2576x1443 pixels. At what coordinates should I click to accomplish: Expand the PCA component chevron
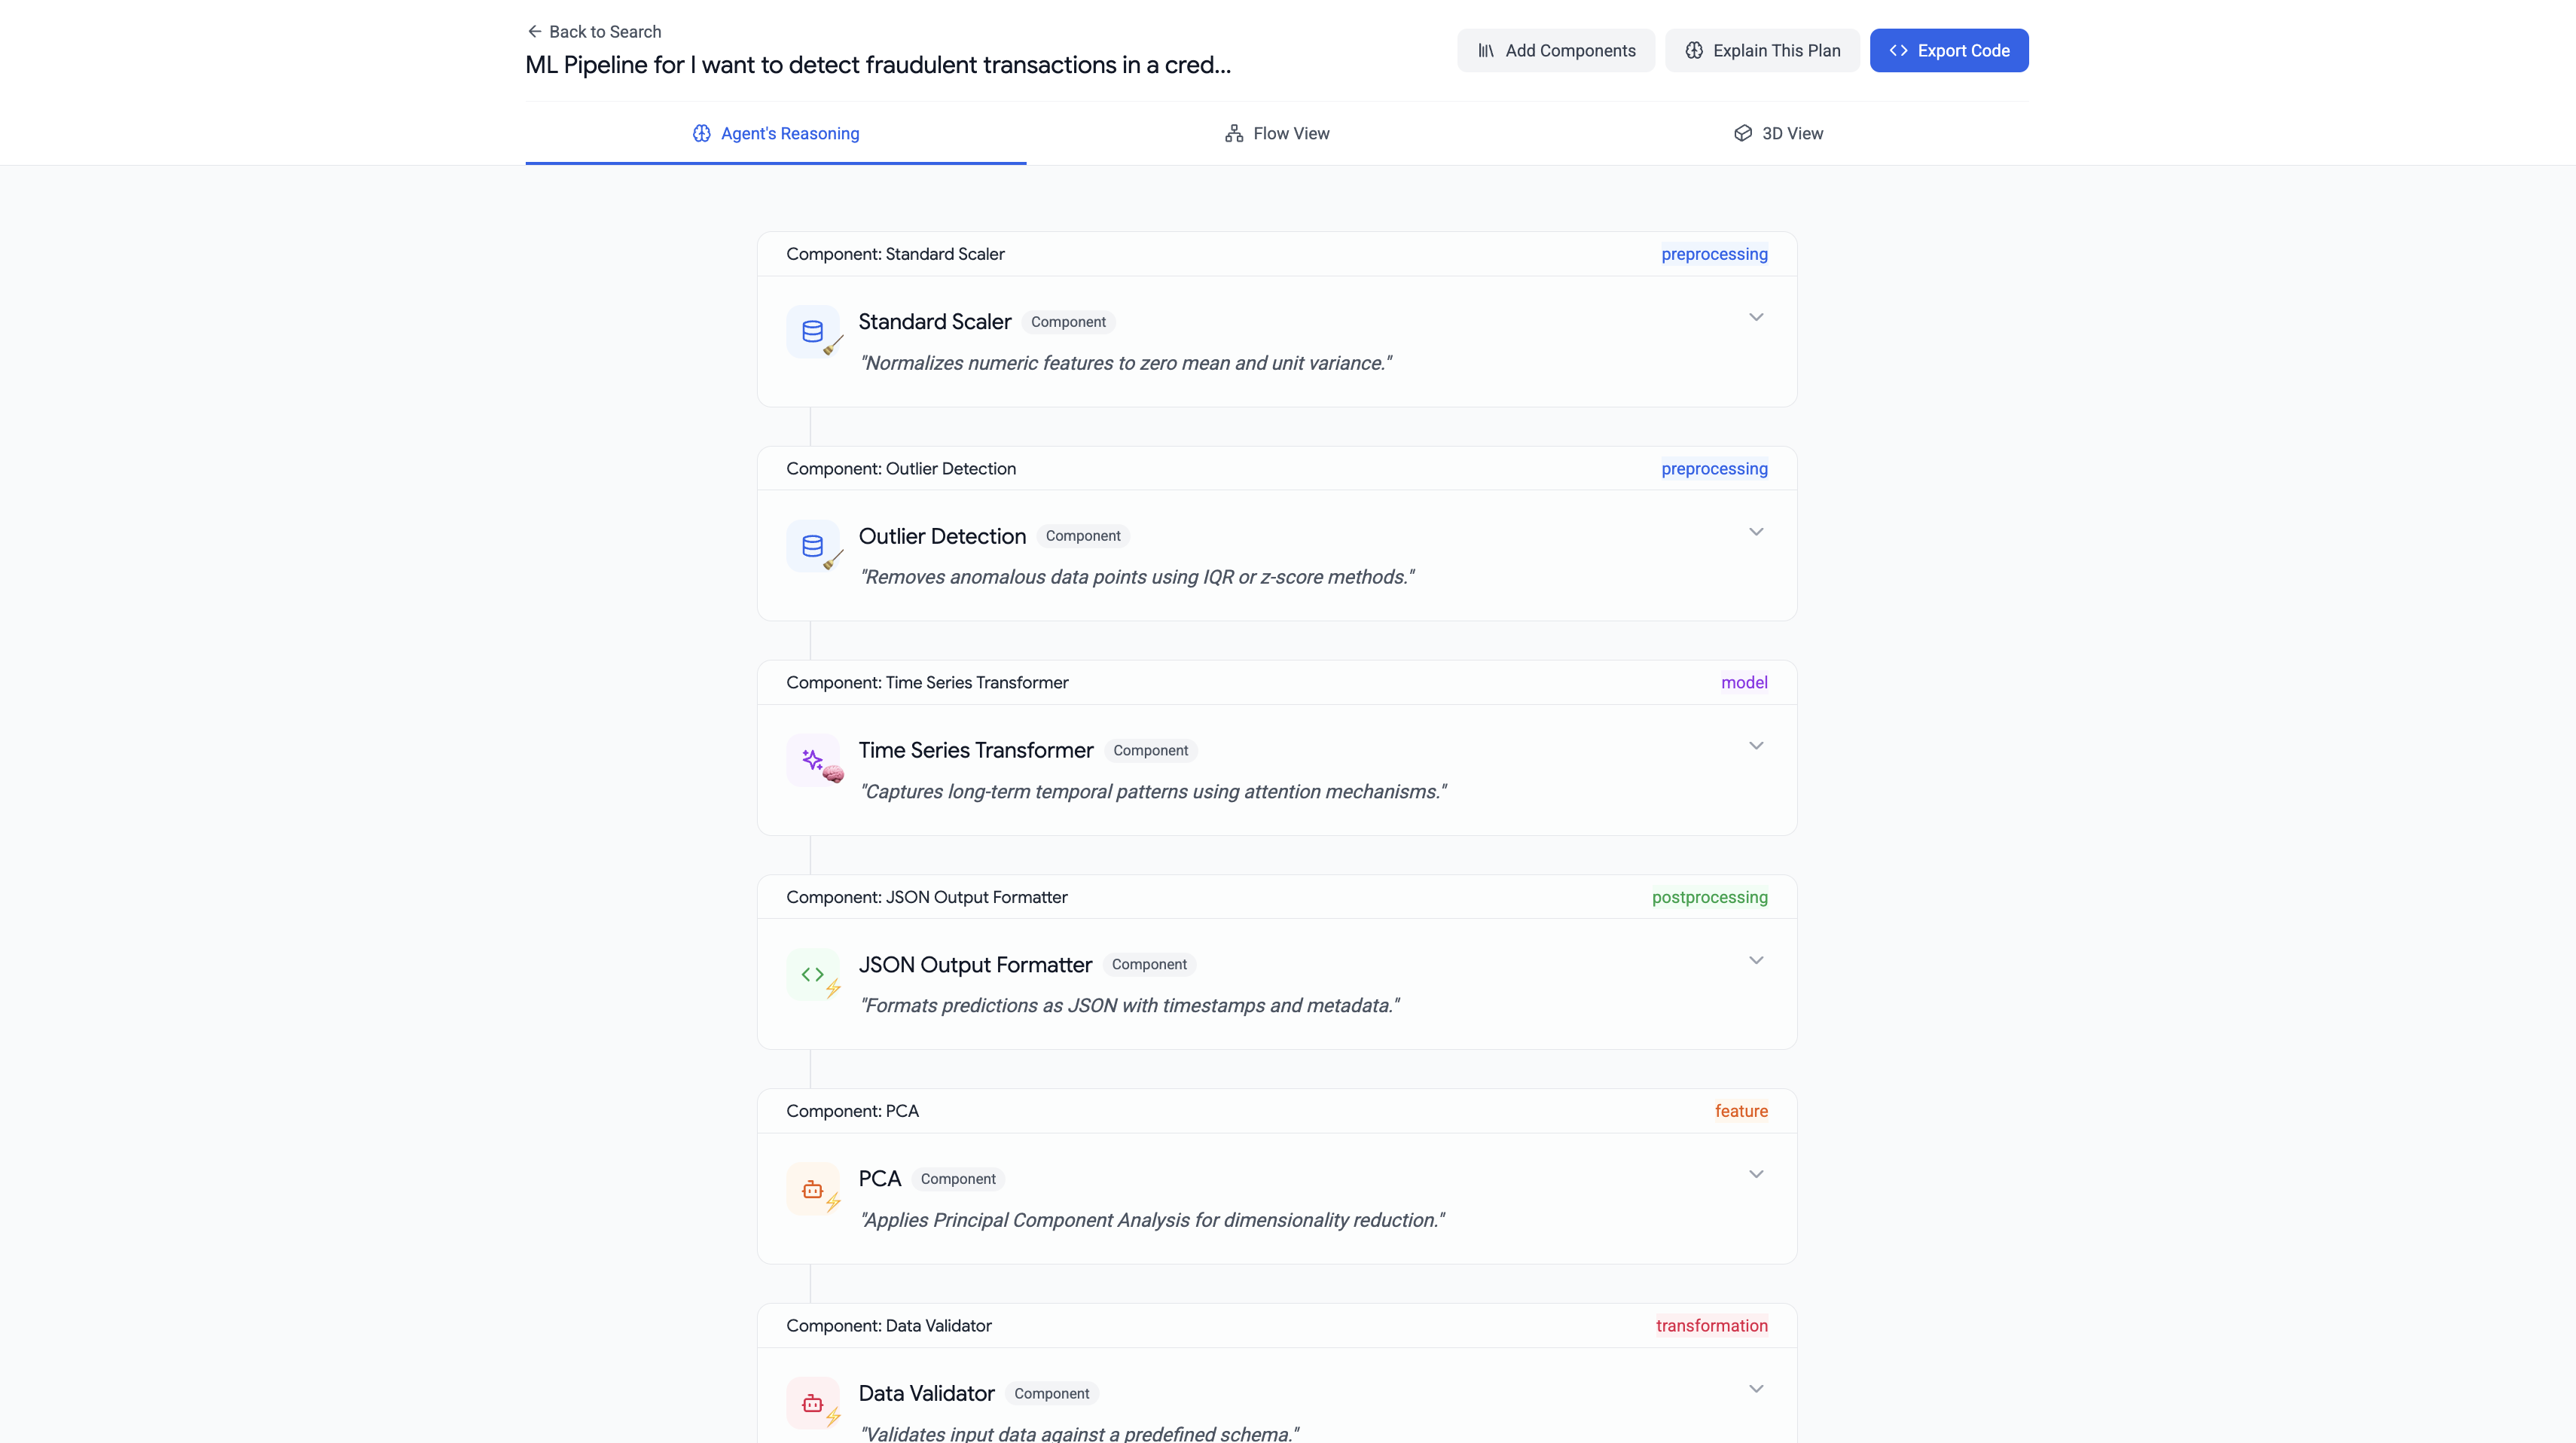(1755, 1175)
